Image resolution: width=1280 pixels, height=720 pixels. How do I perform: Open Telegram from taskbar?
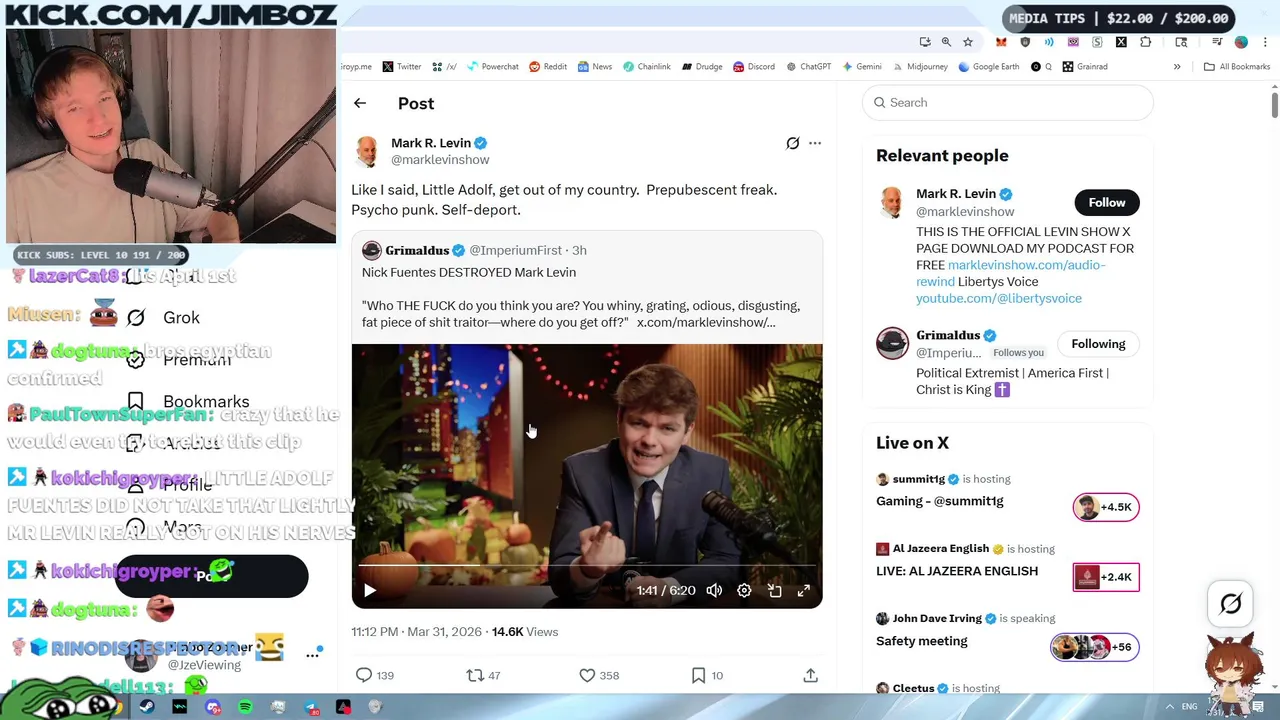(x=311, y=707)
